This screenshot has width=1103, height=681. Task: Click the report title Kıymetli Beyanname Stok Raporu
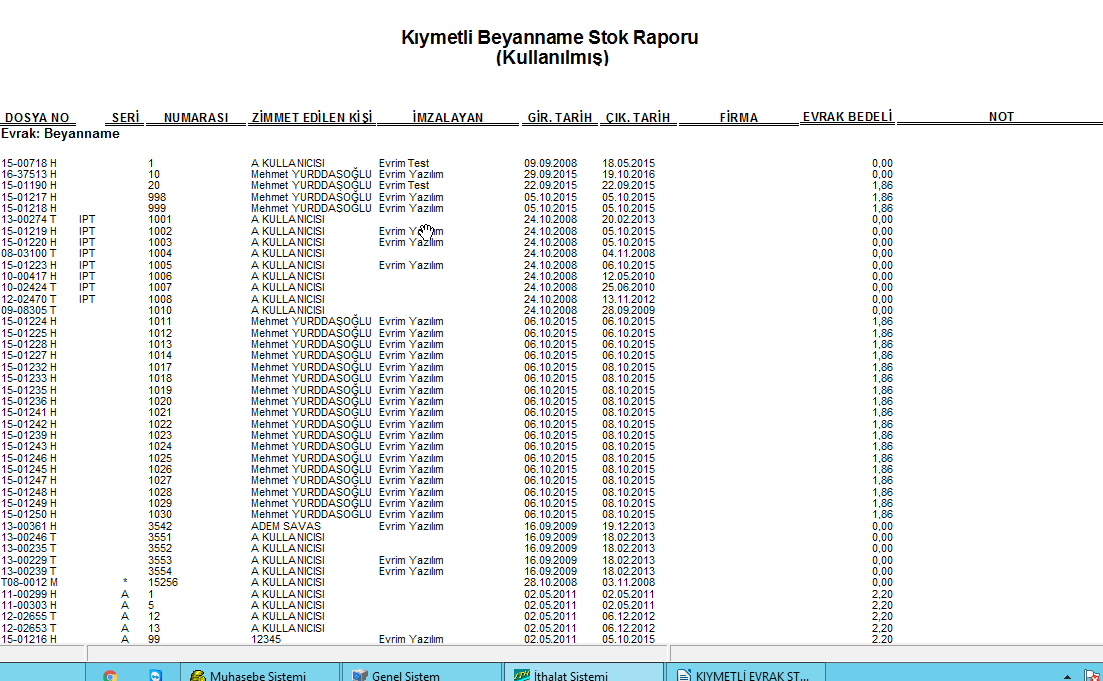(x=549, y=37)
